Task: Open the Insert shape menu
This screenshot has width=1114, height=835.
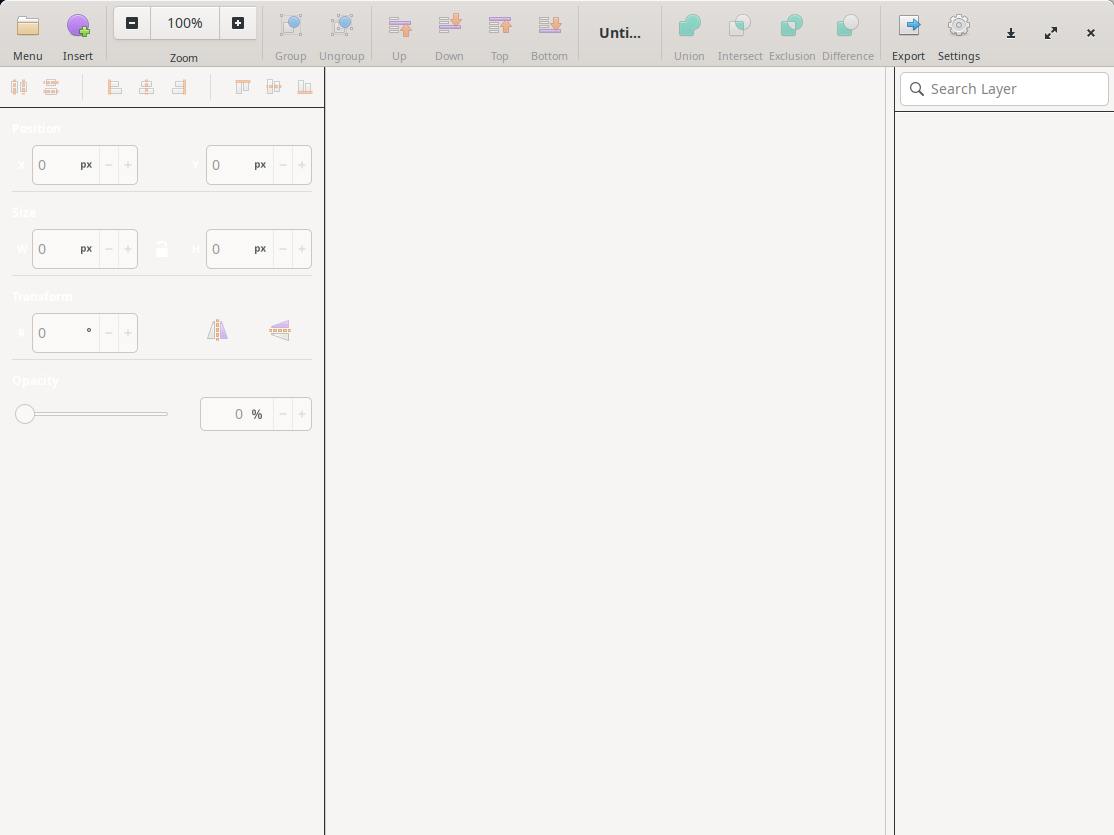Action: [x=78, y=26]
